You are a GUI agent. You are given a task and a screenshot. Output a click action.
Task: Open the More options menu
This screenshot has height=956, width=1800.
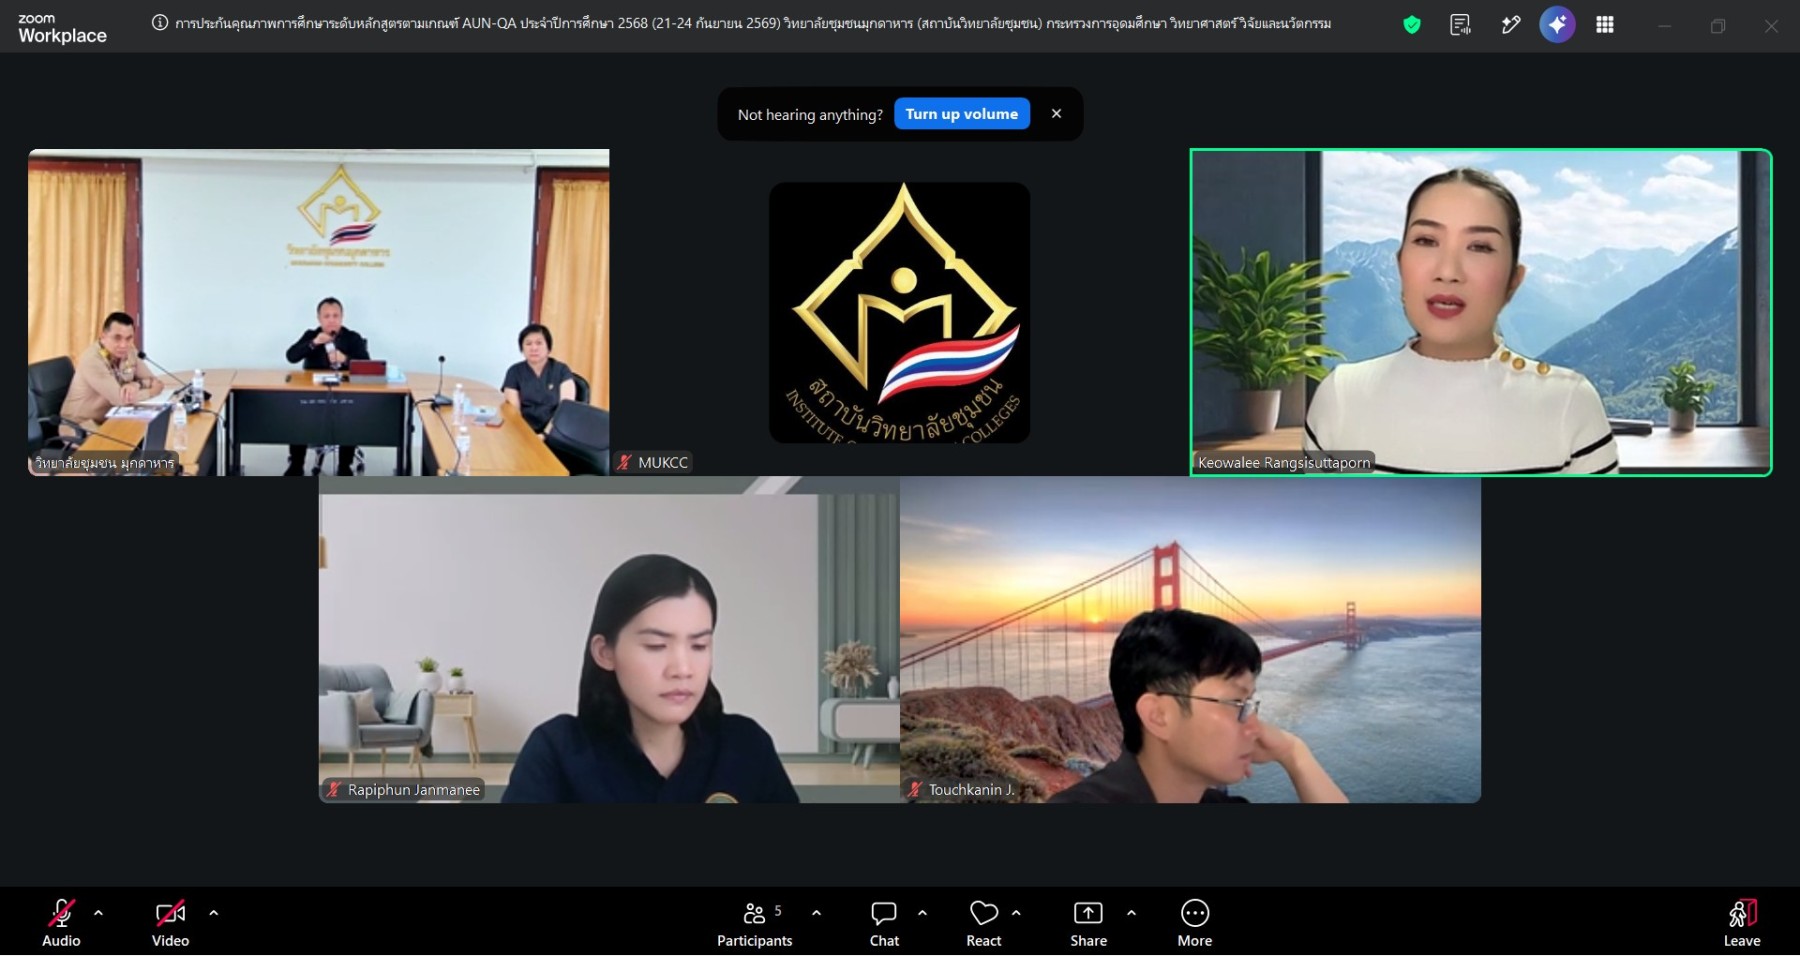pyautogui.click(x=1195, y=924)
